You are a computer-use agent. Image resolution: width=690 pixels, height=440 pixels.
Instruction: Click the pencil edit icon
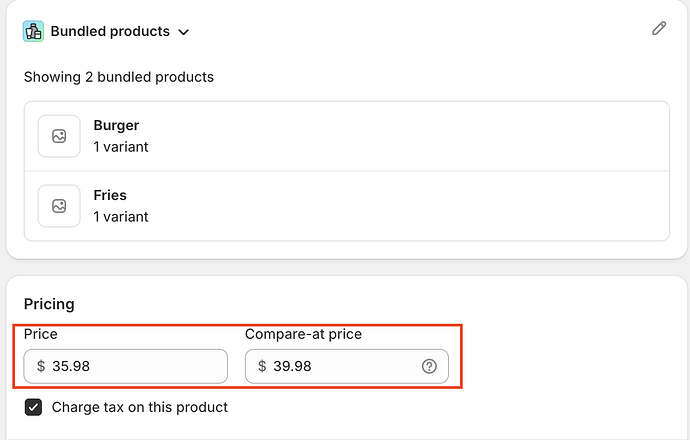coord(658,28)
